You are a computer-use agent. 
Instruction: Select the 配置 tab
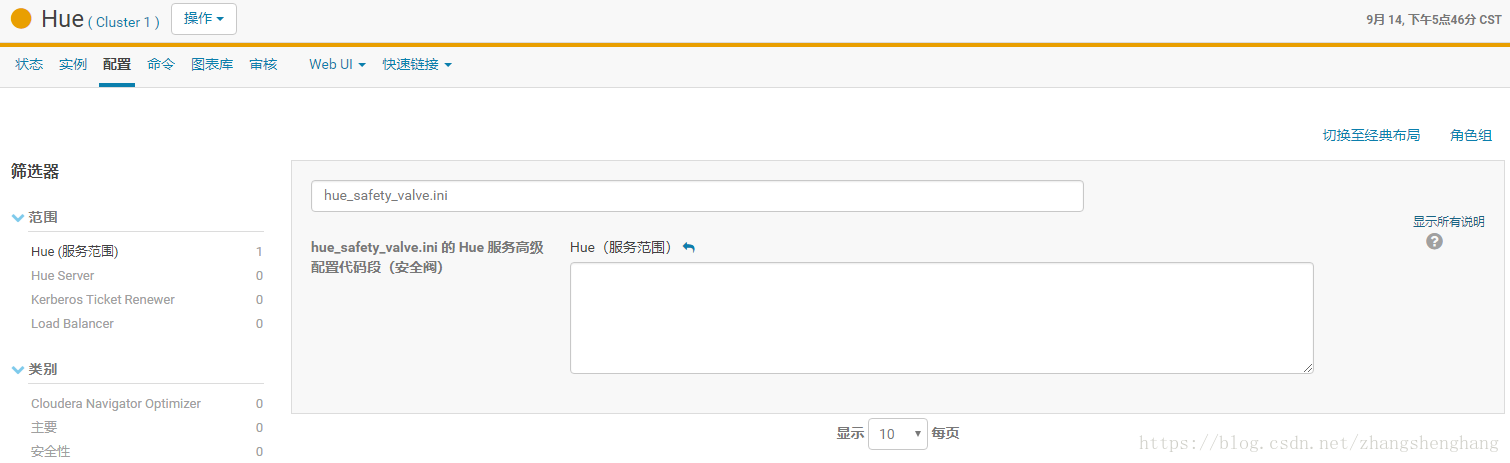[x=117, y=64]
